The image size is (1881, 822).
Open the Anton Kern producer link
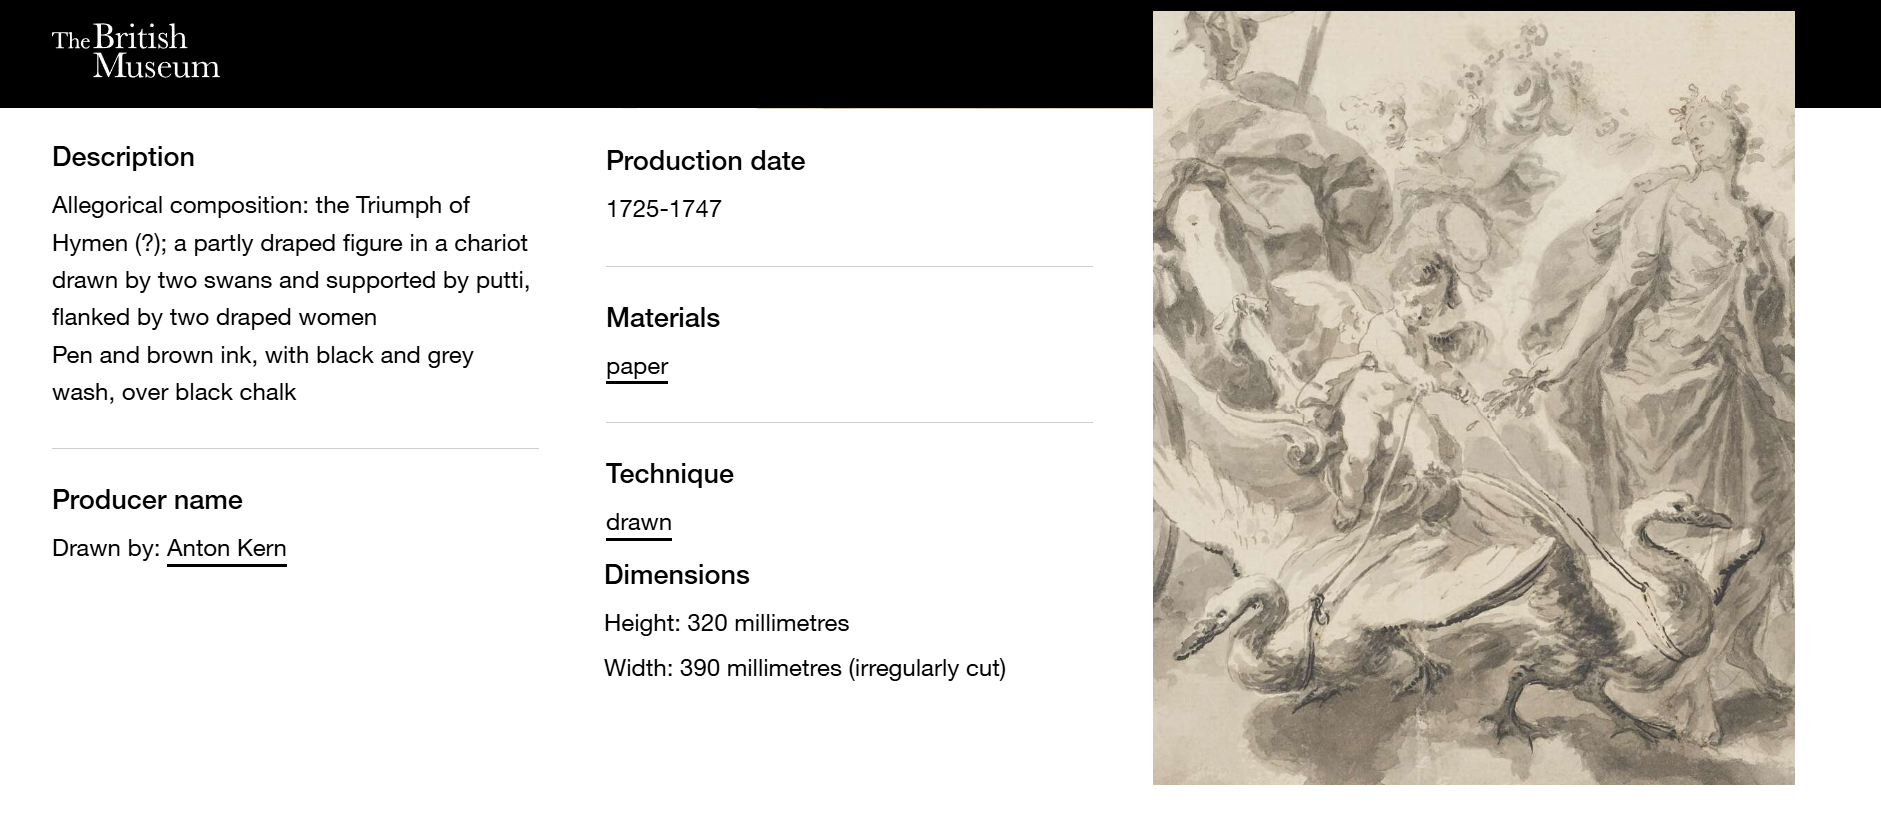(x=226, y=548)
